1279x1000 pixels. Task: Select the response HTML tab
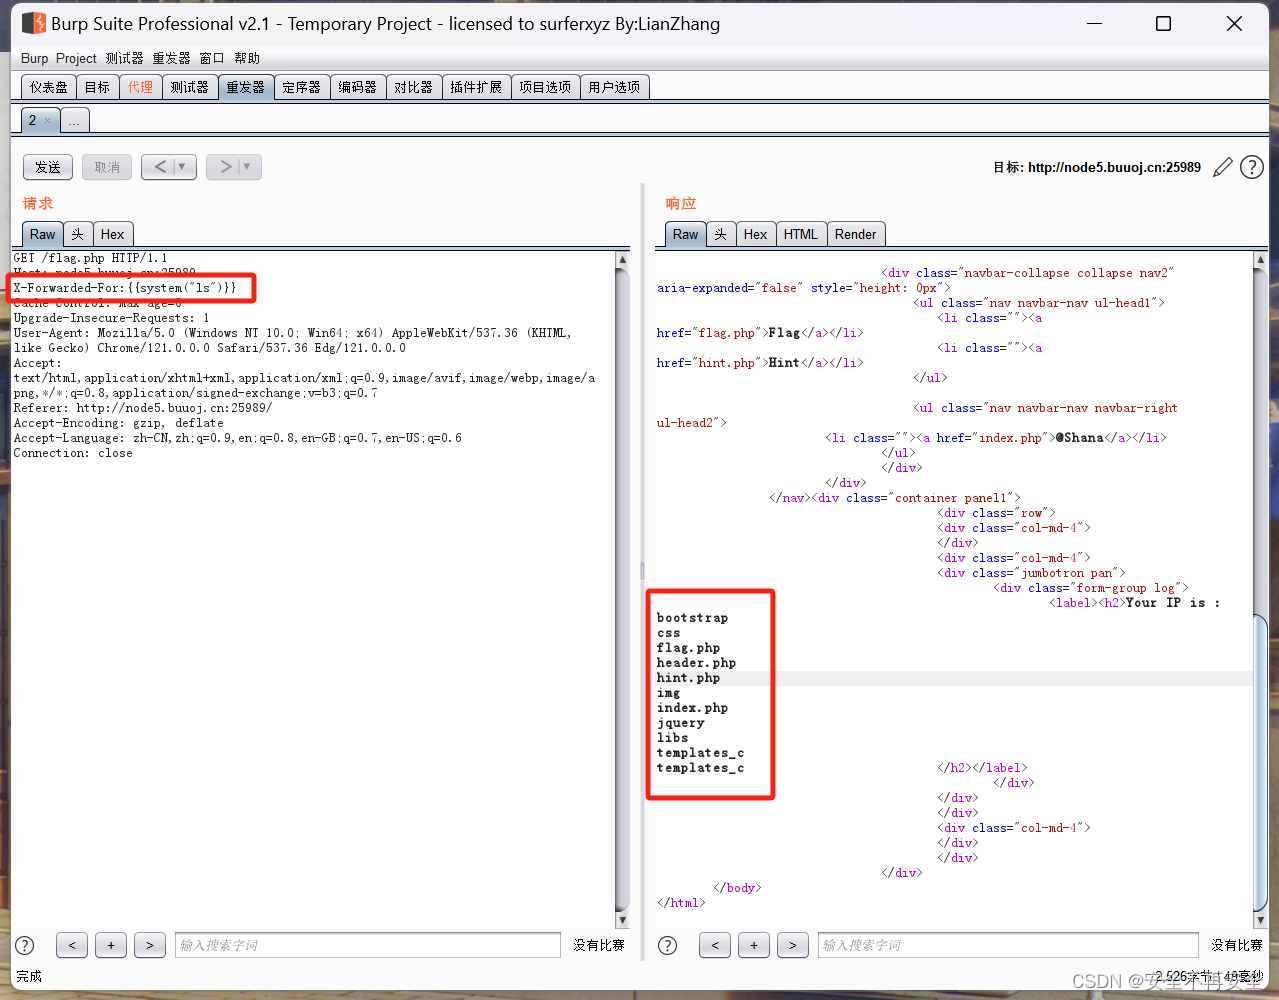[x=801, y=234]
